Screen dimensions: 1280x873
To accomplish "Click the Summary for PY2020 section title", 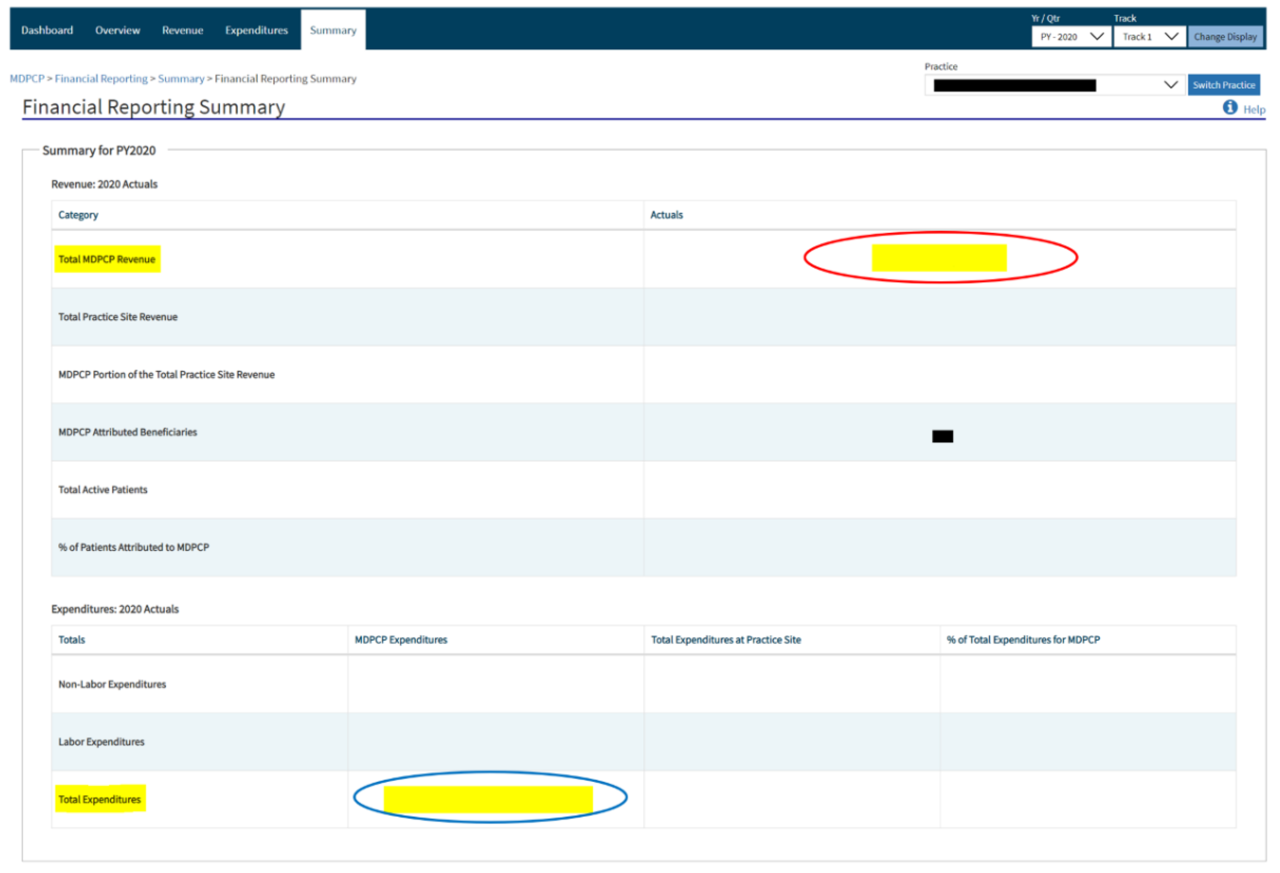I will coord(99,151).
